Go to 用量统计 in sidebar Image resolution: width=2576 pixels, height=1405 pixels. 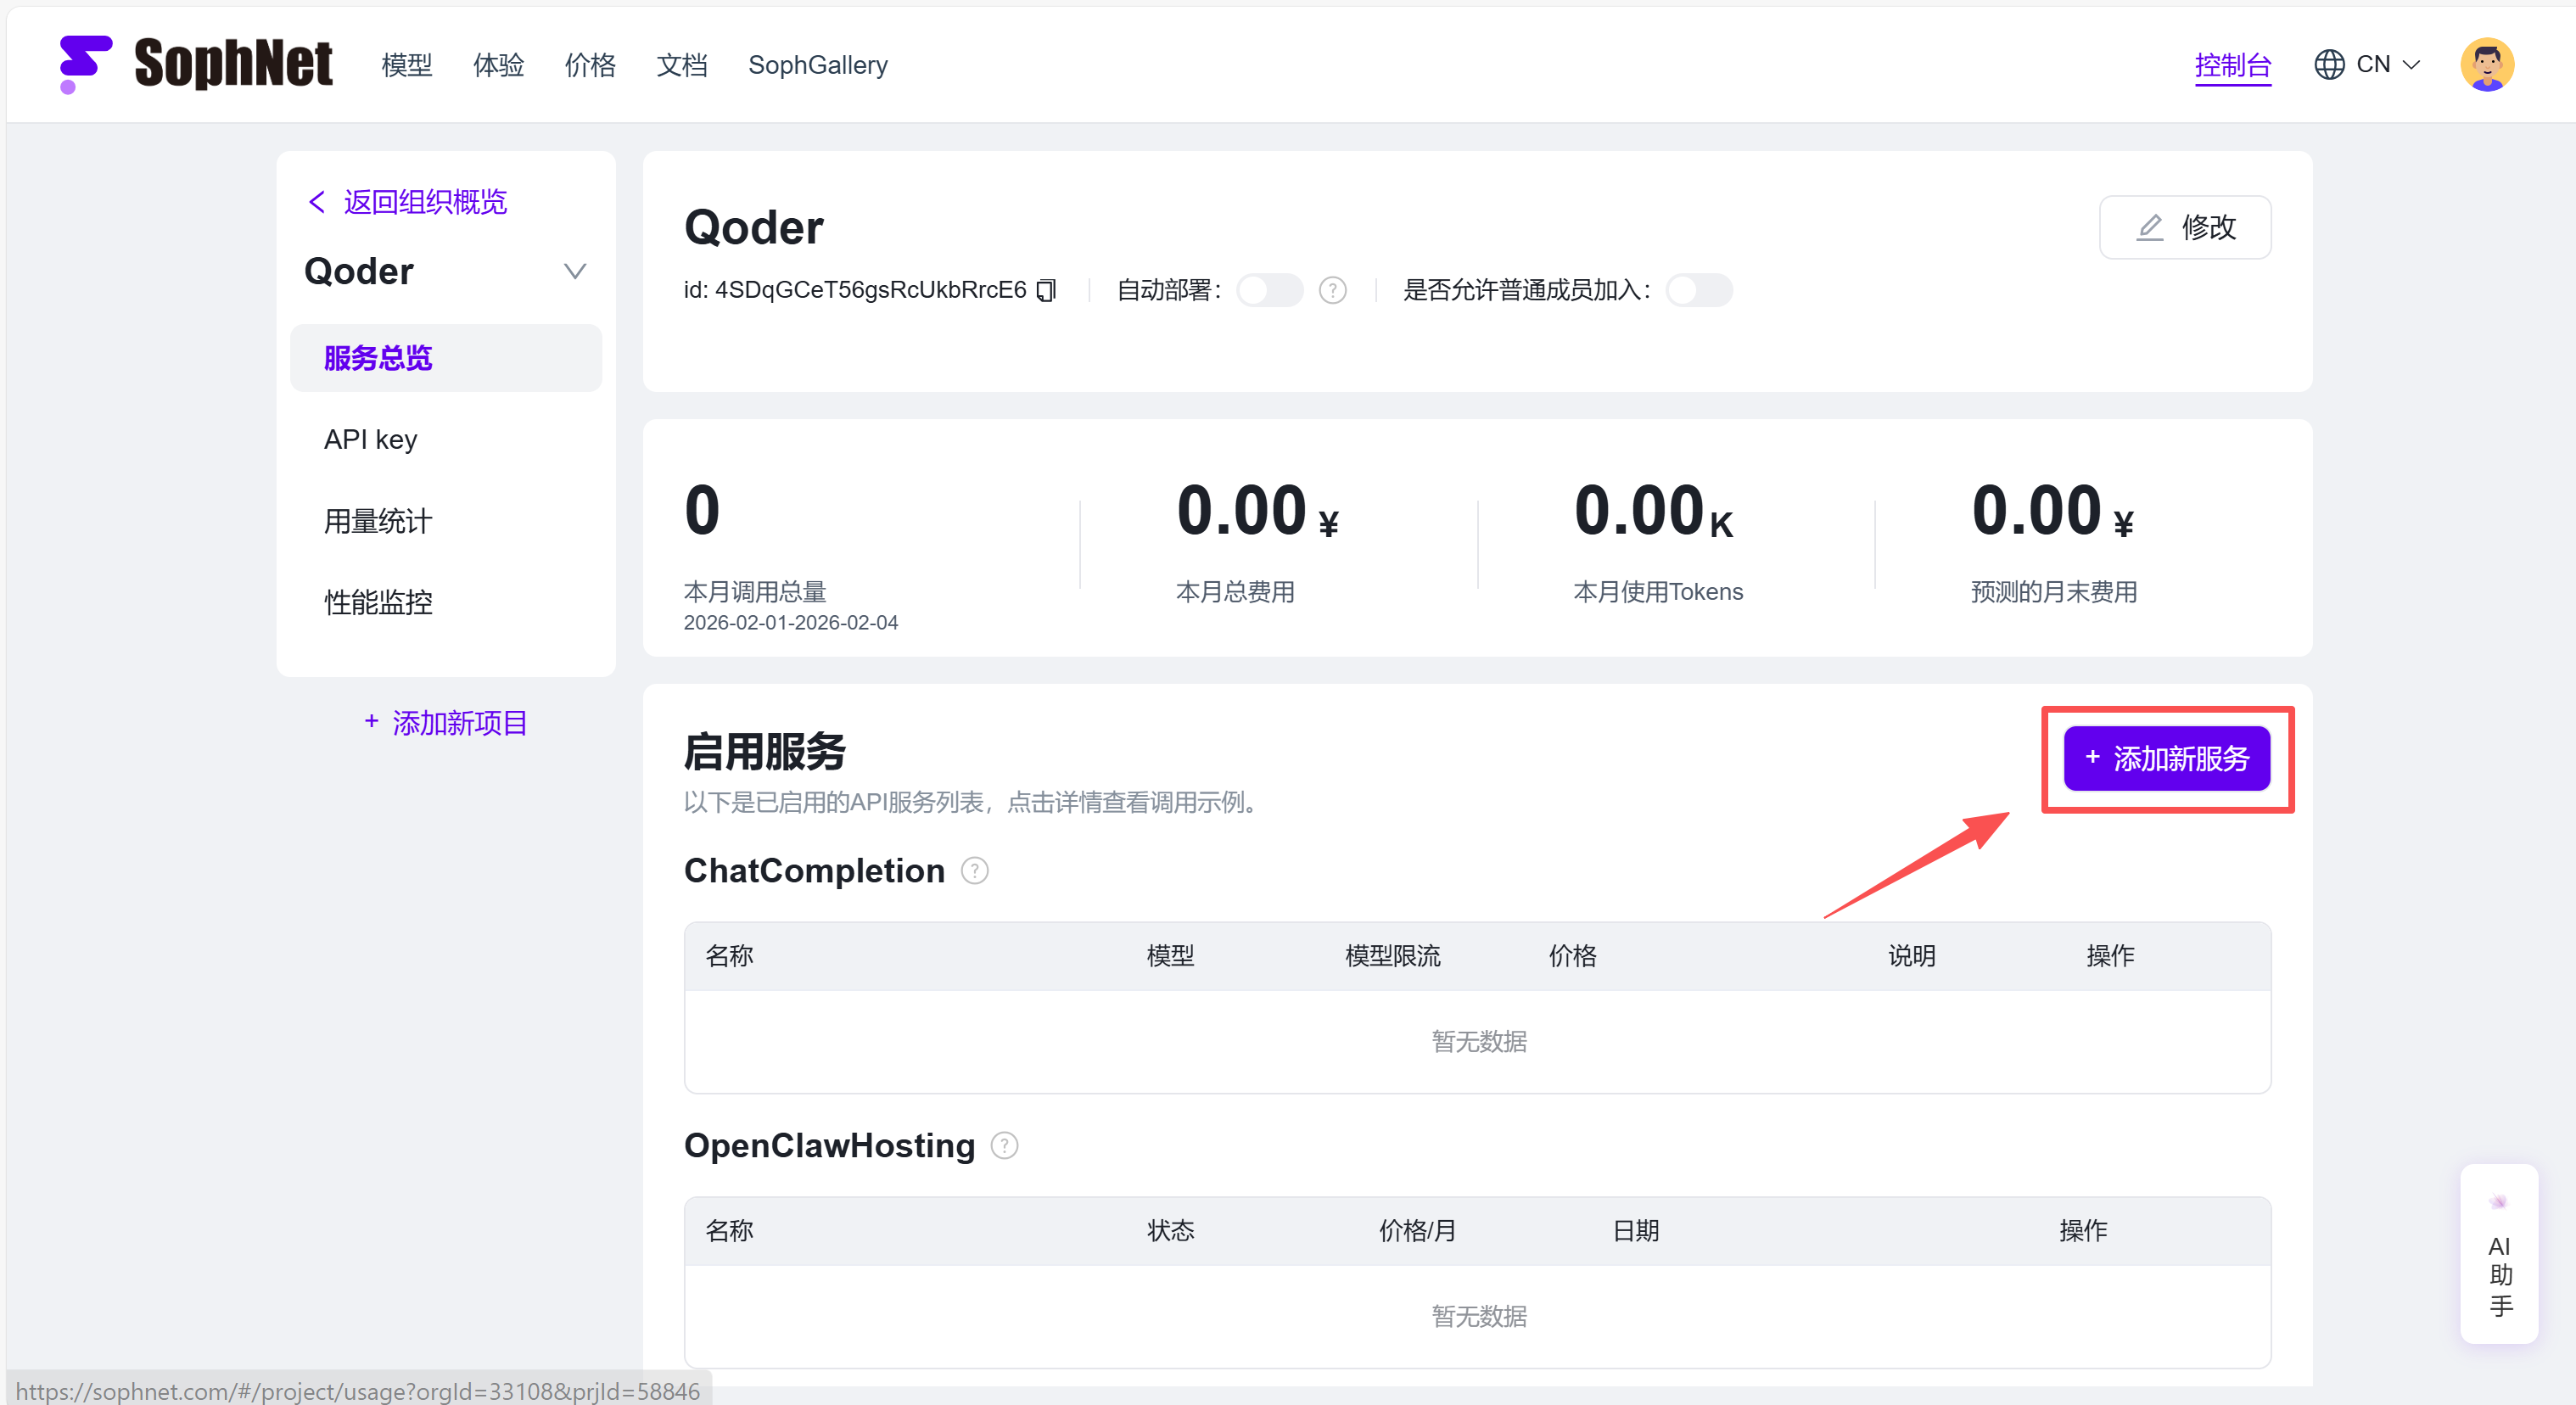pyautogui.click(x=377, y=521)
